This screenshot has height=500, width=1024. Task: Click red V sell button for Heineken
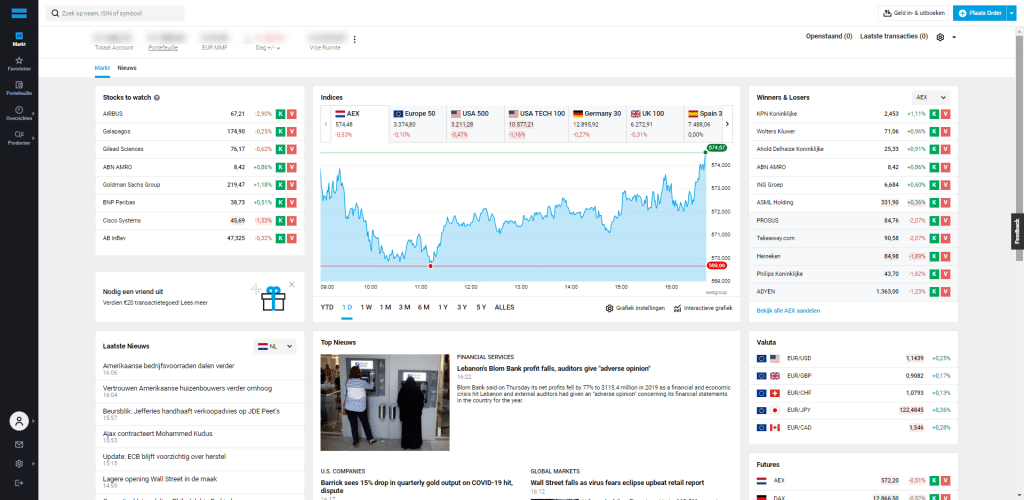click(946, 256)
